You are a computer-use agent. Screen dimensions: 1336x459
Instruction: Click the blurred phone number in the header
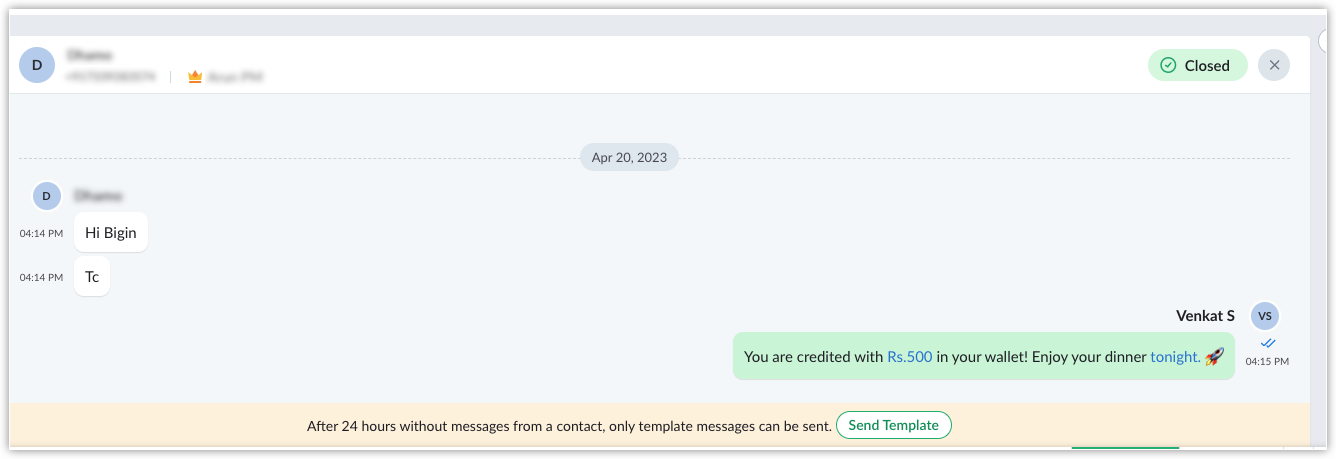coord(111,76)
